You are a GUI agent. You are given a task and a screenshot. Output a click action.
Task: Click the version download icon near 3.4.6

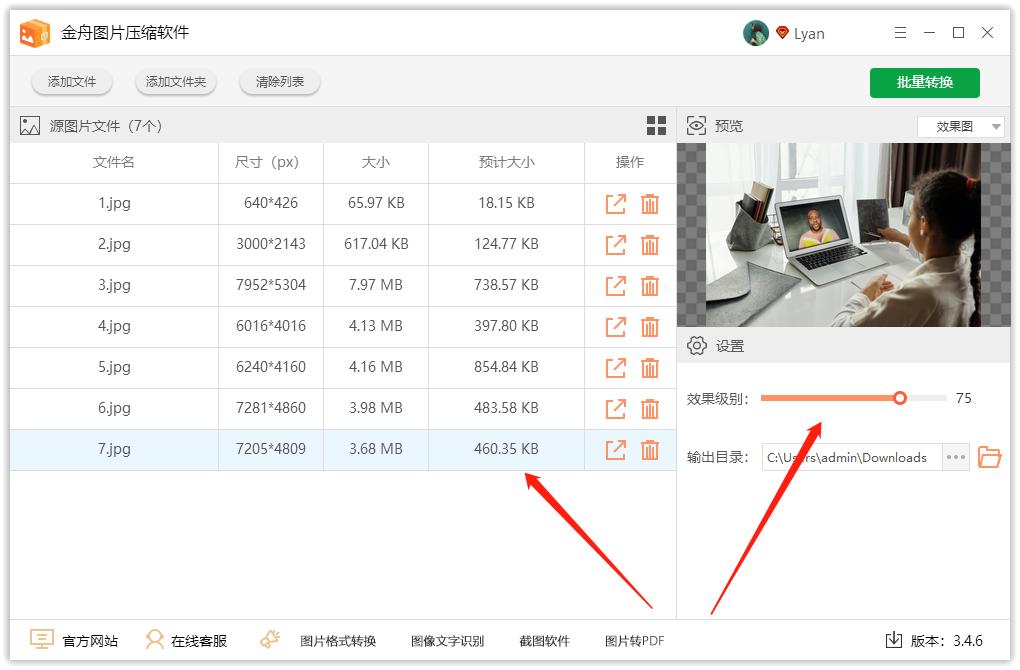pos(892,639)
